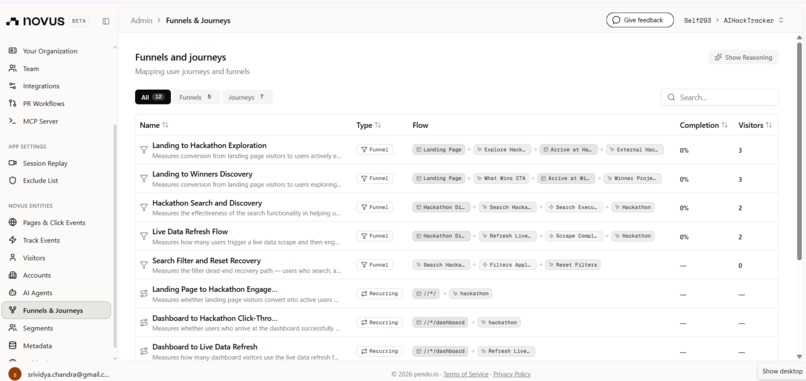Open Live Data Refresh Flow funnel
Image resolution: width=806 pixels, height=381 pixels.
[190, 232]
